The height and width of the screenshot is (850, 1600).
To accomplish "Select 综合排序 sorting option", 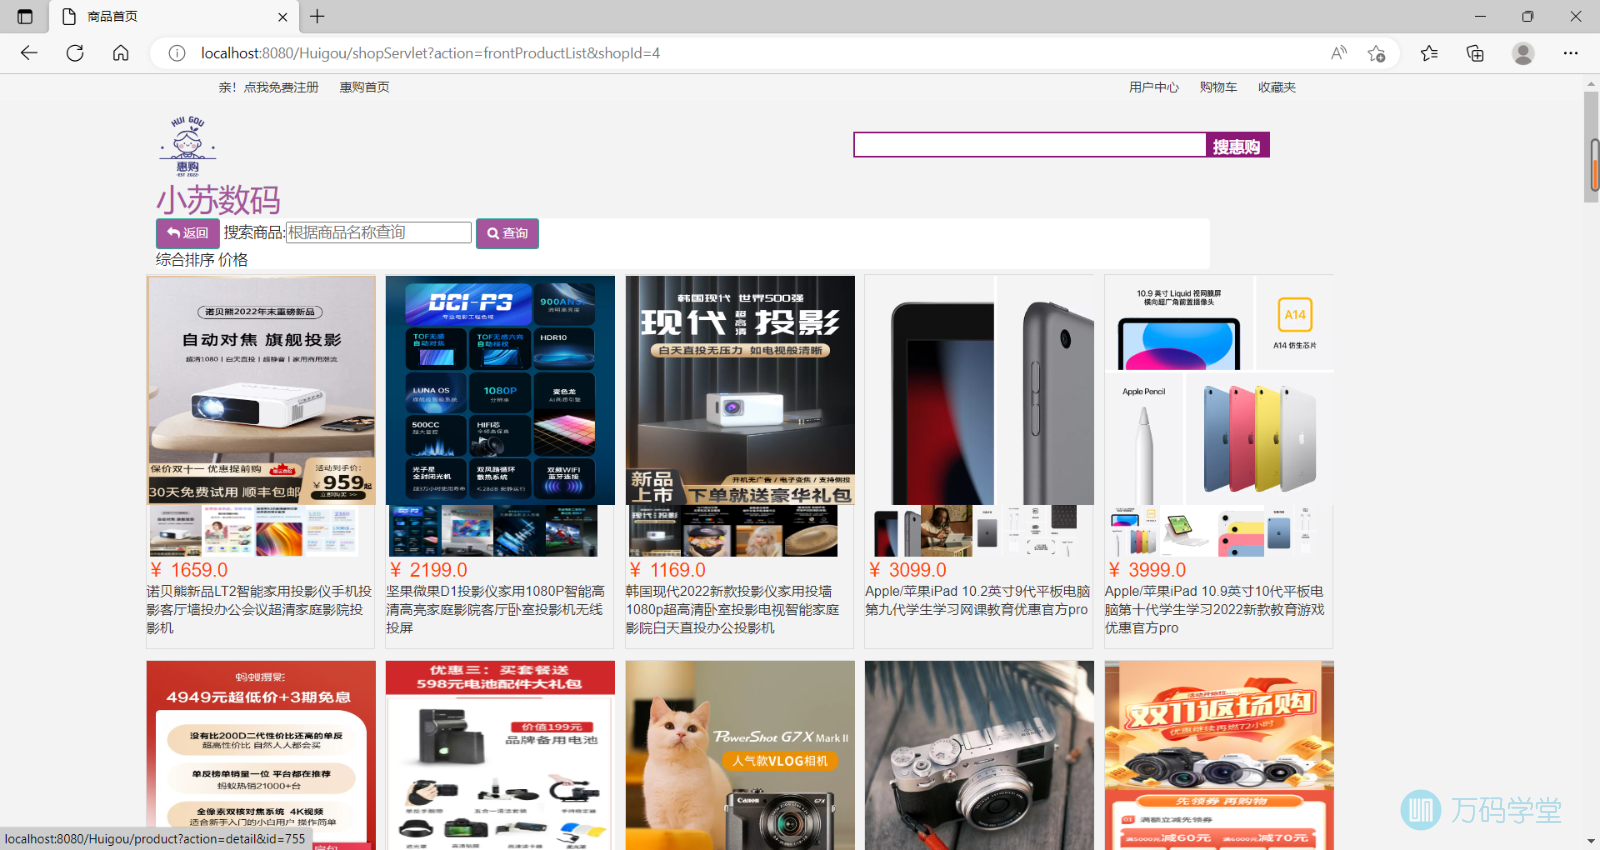I will coord(185,260).
